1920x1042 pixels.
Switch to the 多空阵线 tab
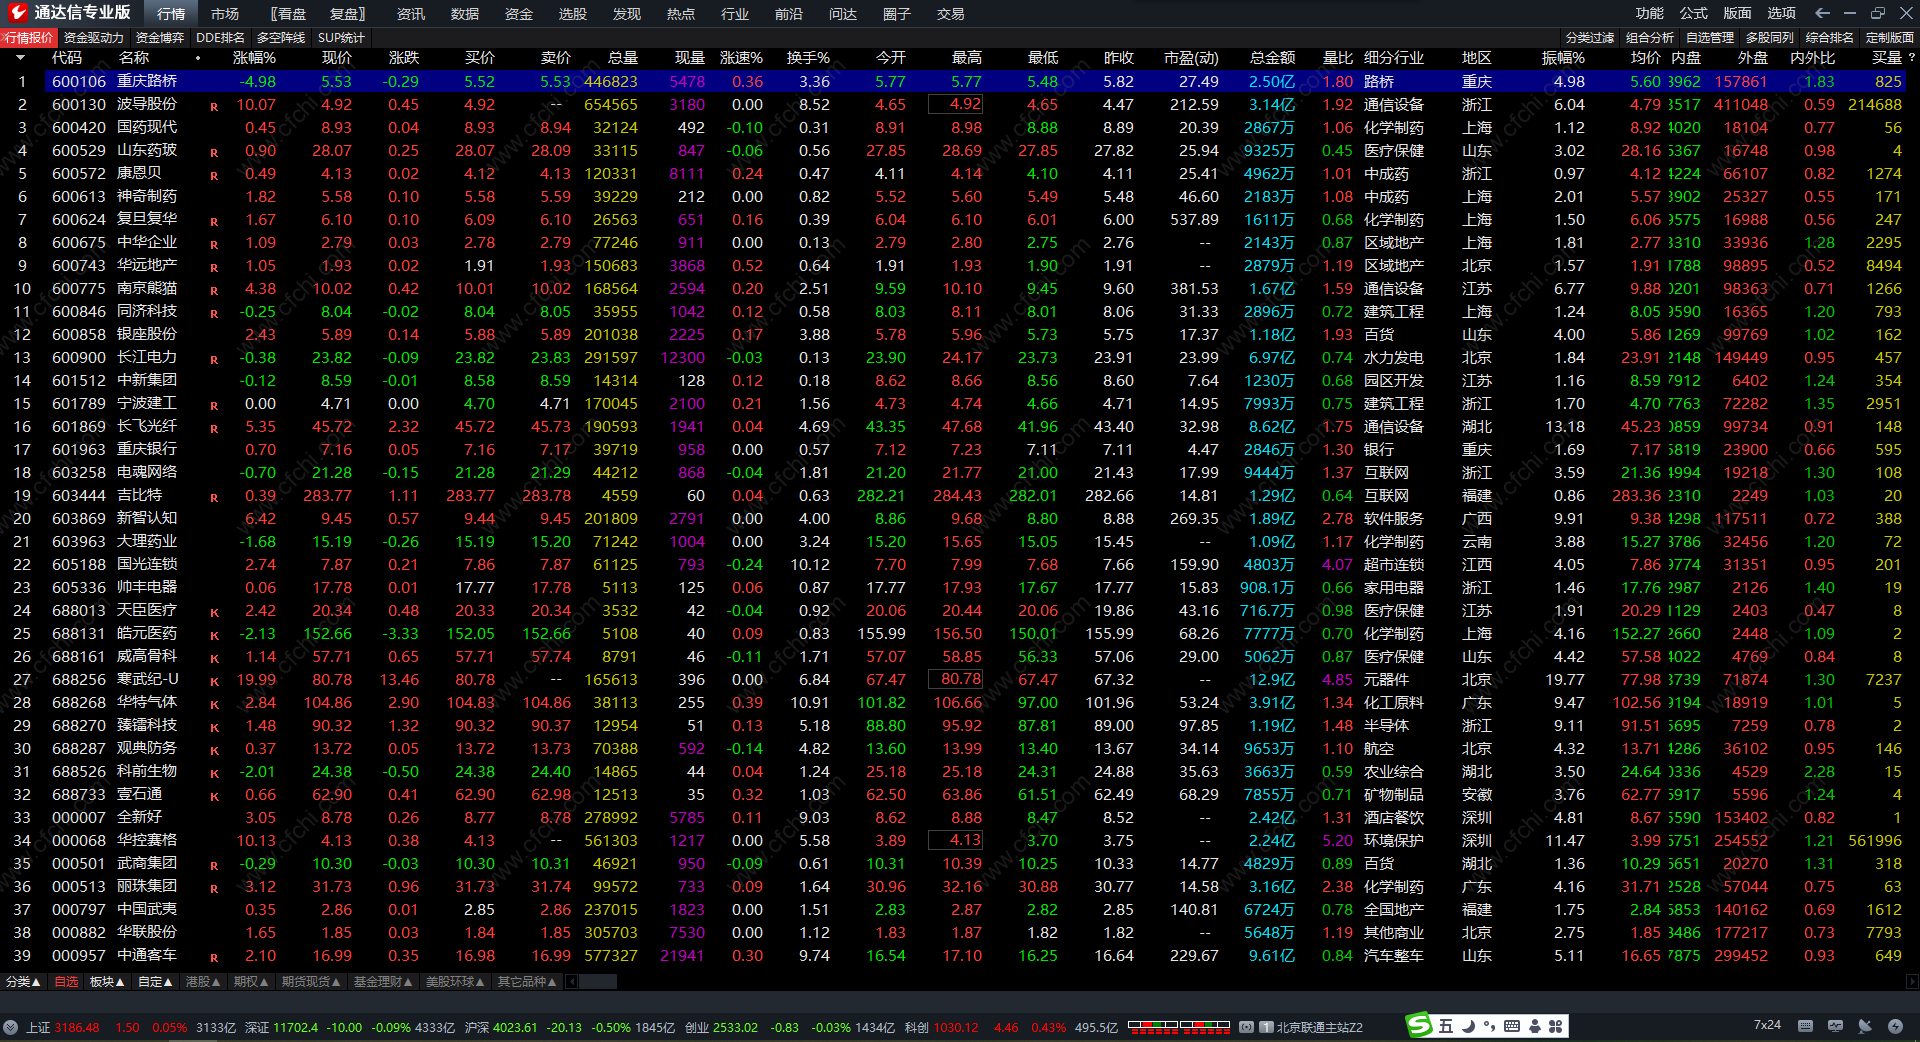pos(281,38)
